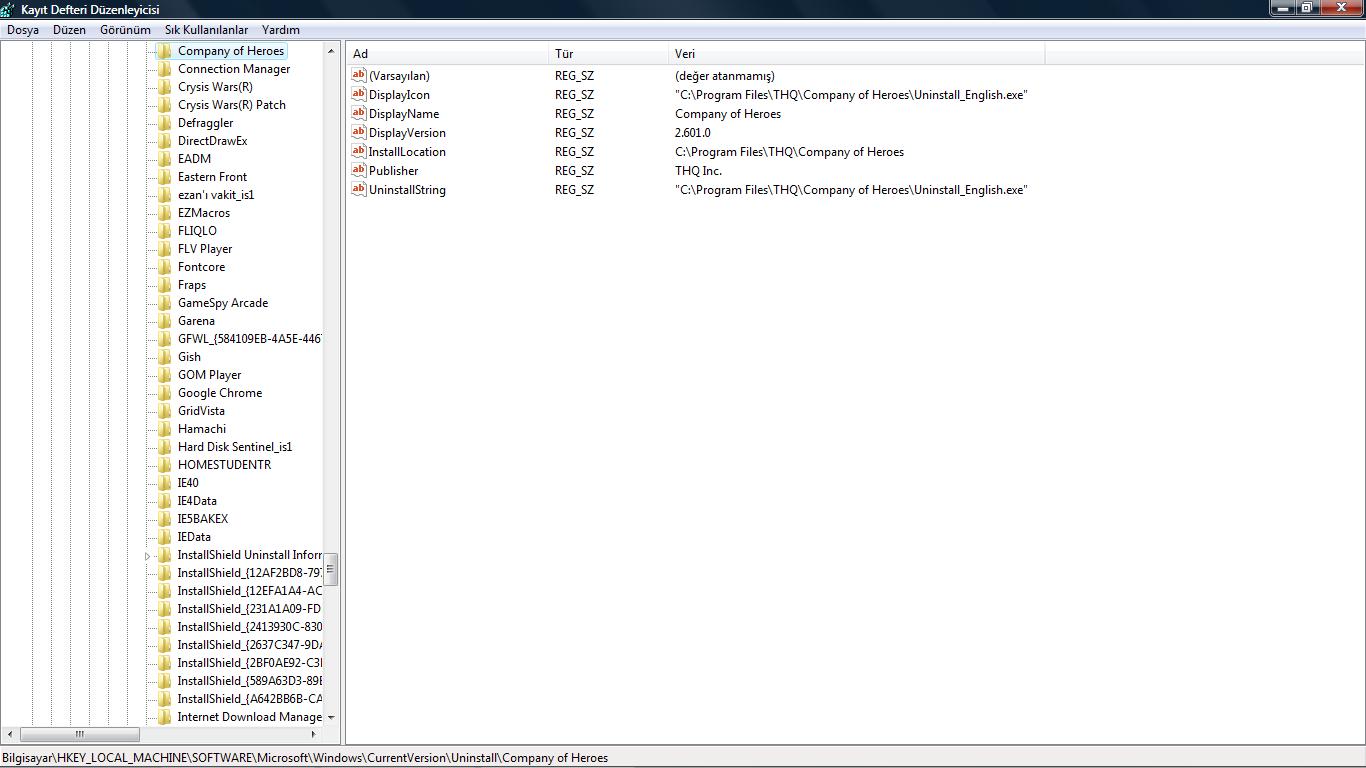Select the InstallShield_{231A1A09 key
1366x768 pixels.
click(x=249, y=609)
